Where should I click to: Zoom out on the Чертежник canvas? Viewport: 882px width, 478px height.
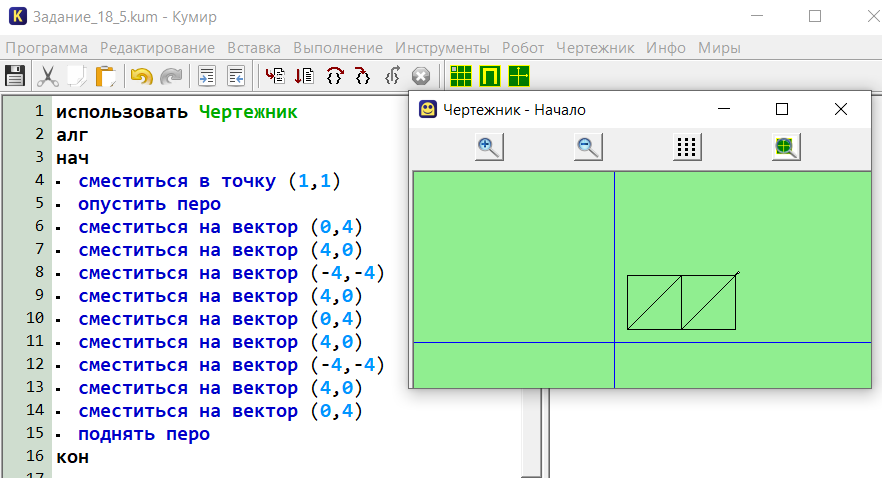[x=588, y=147]
